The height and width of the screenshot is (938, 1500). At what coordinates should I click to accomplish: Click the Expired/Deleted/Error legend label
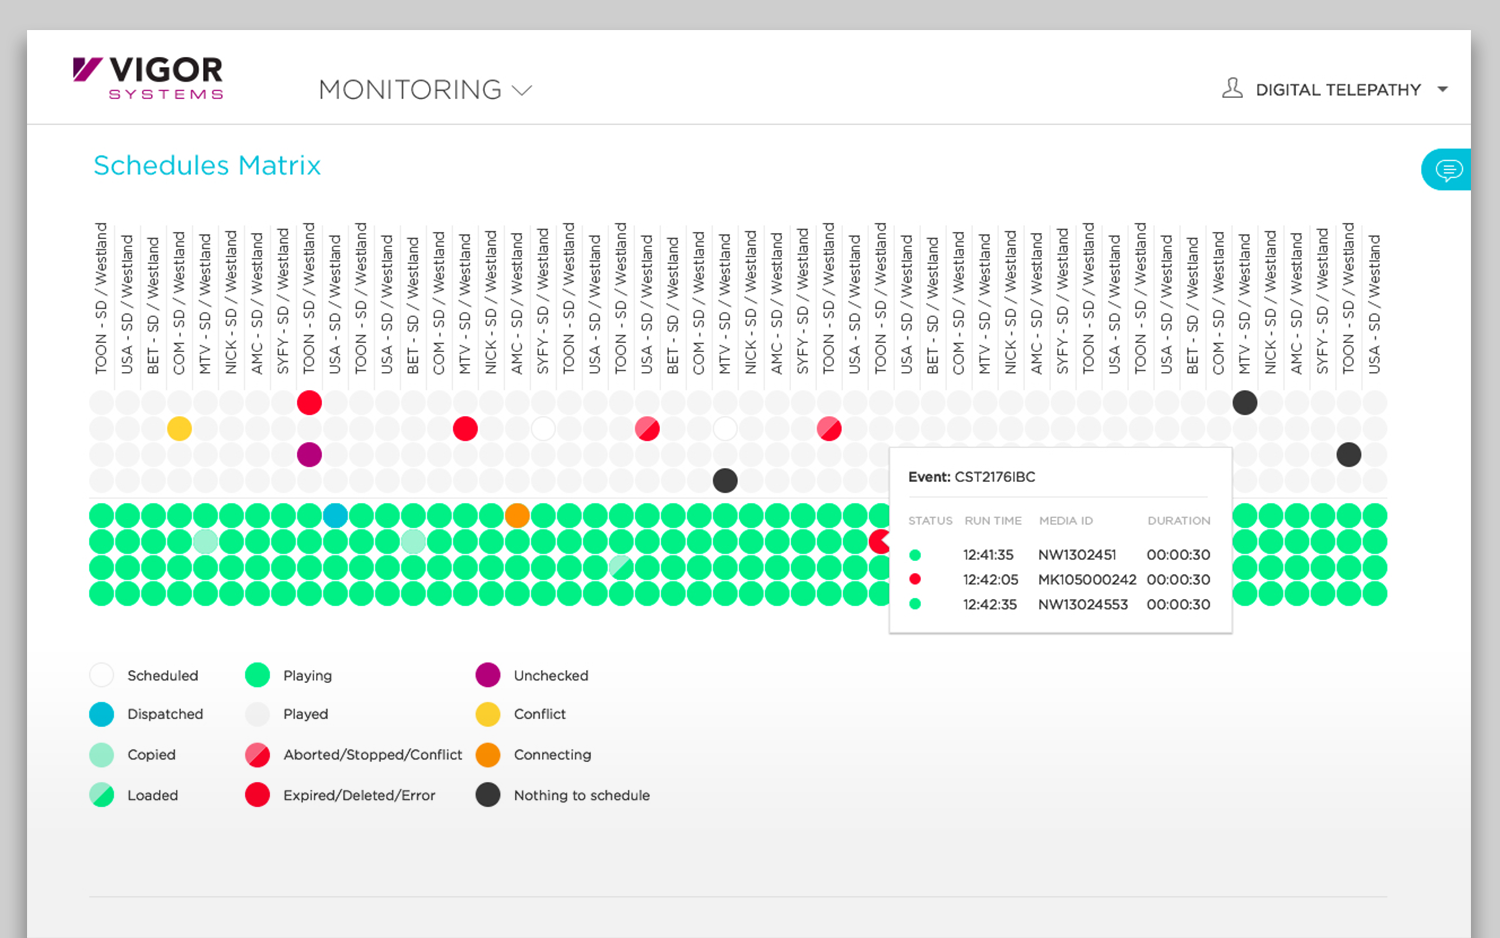(x=359, y=796)
